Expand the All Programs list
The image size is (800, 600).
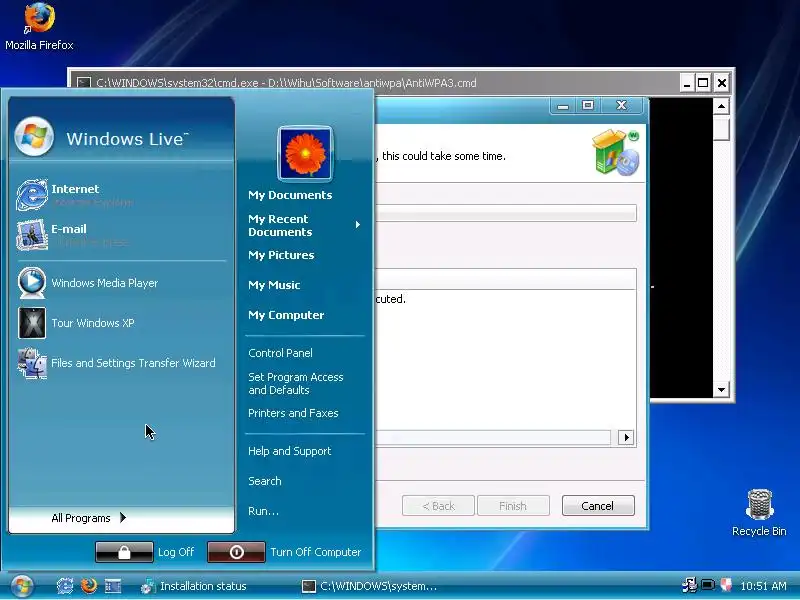coord(89,518)
